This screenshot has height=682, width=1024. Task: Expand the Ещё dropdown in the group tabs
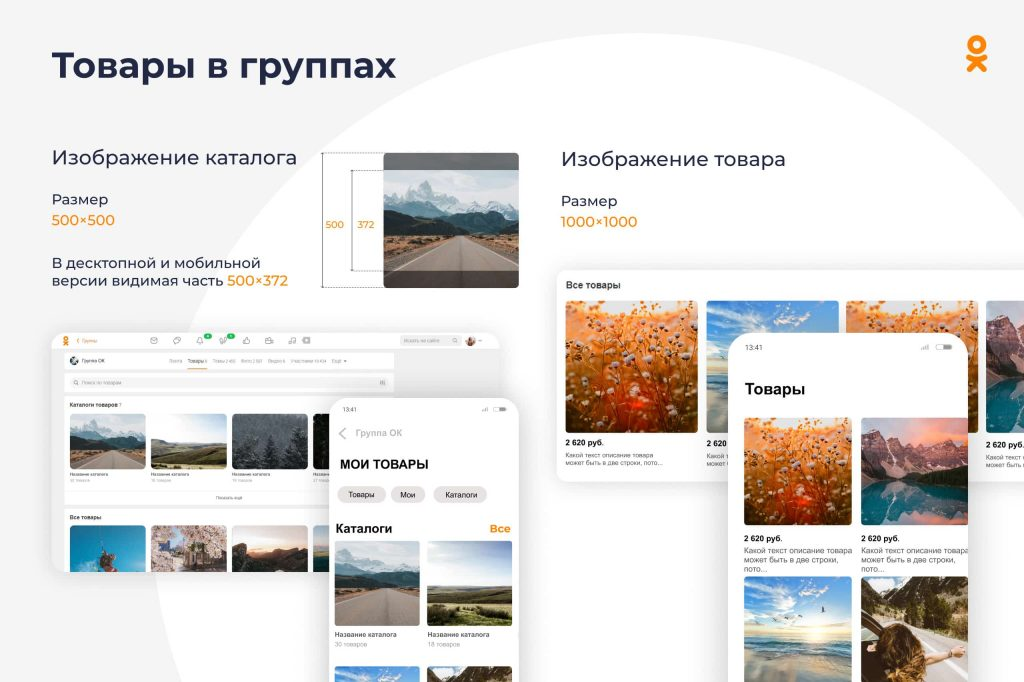point(339,361)
